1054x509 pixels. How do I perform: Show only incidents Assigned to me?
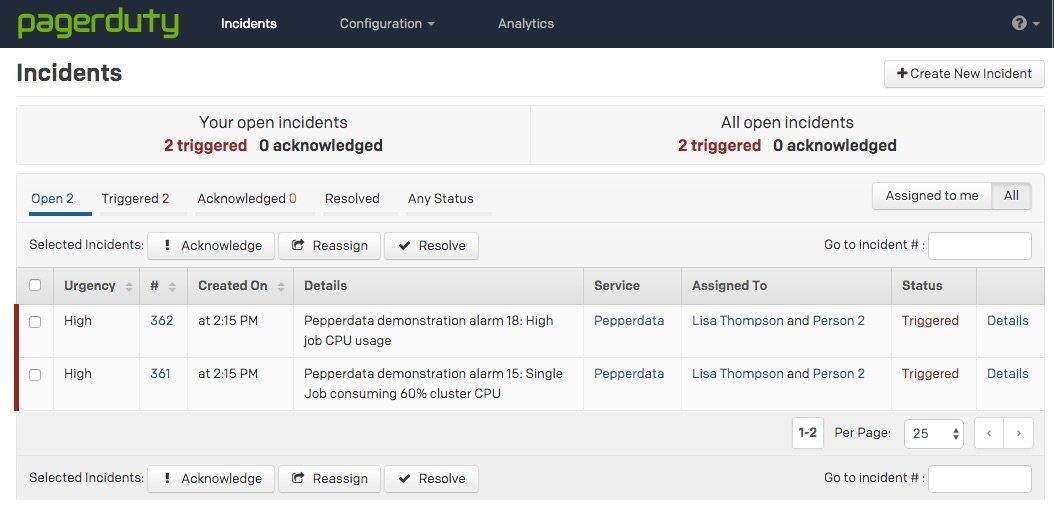click(932, 196)
